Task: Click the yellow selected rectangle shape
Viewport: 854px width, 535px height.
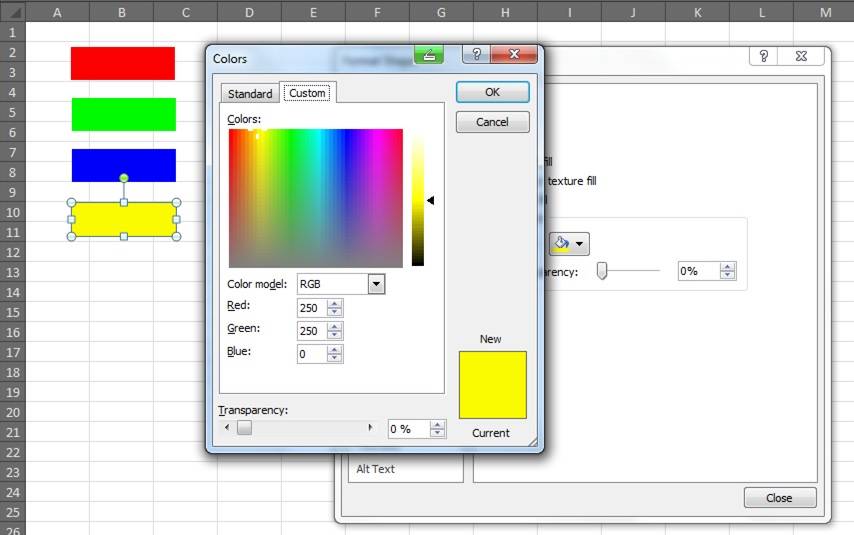Action: [124, 221]
